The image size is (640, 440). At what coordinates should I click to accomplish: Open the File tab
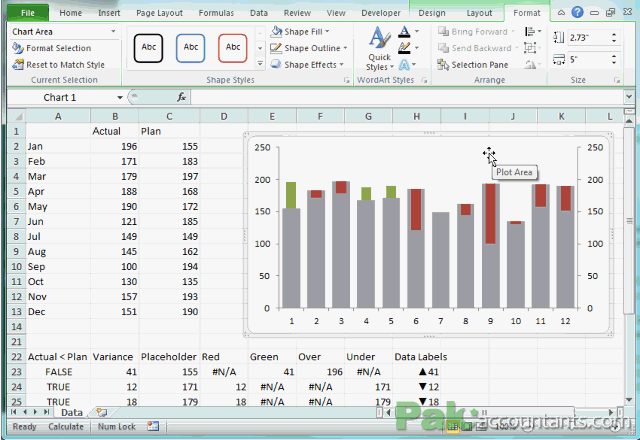pos(28,13)
